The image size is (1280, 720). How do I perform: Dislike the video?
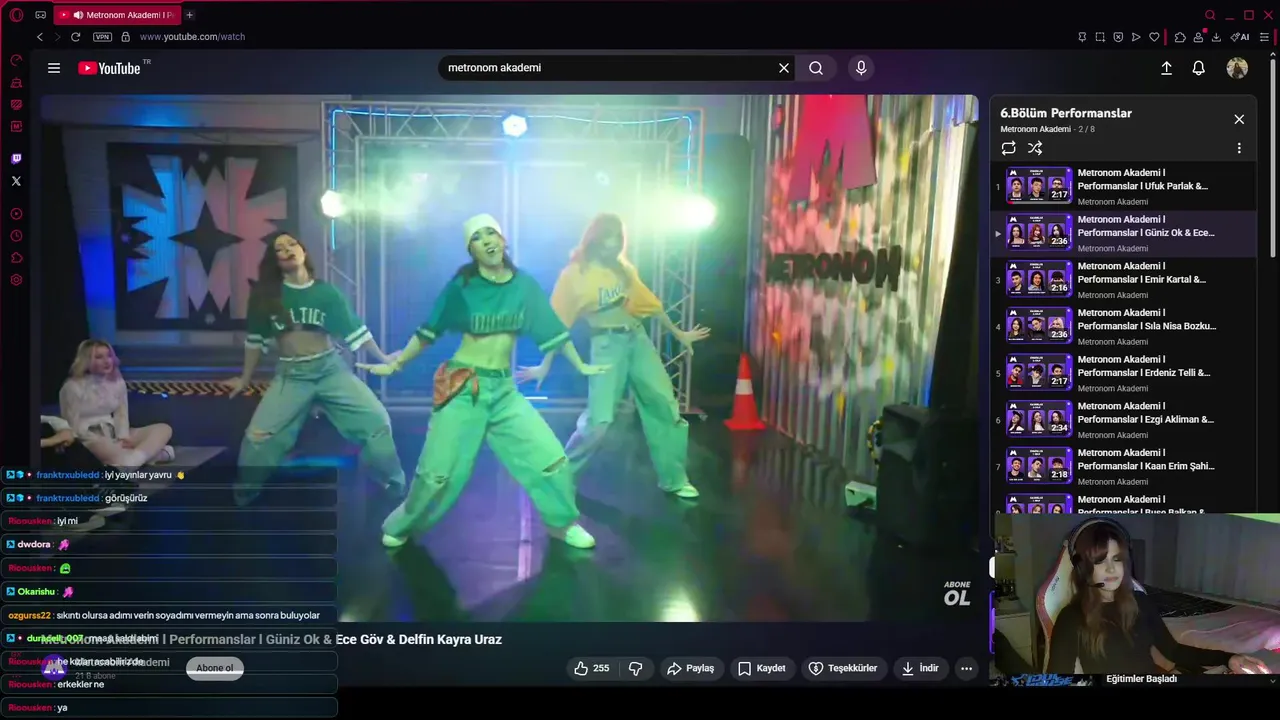click(x=635, y=668)
